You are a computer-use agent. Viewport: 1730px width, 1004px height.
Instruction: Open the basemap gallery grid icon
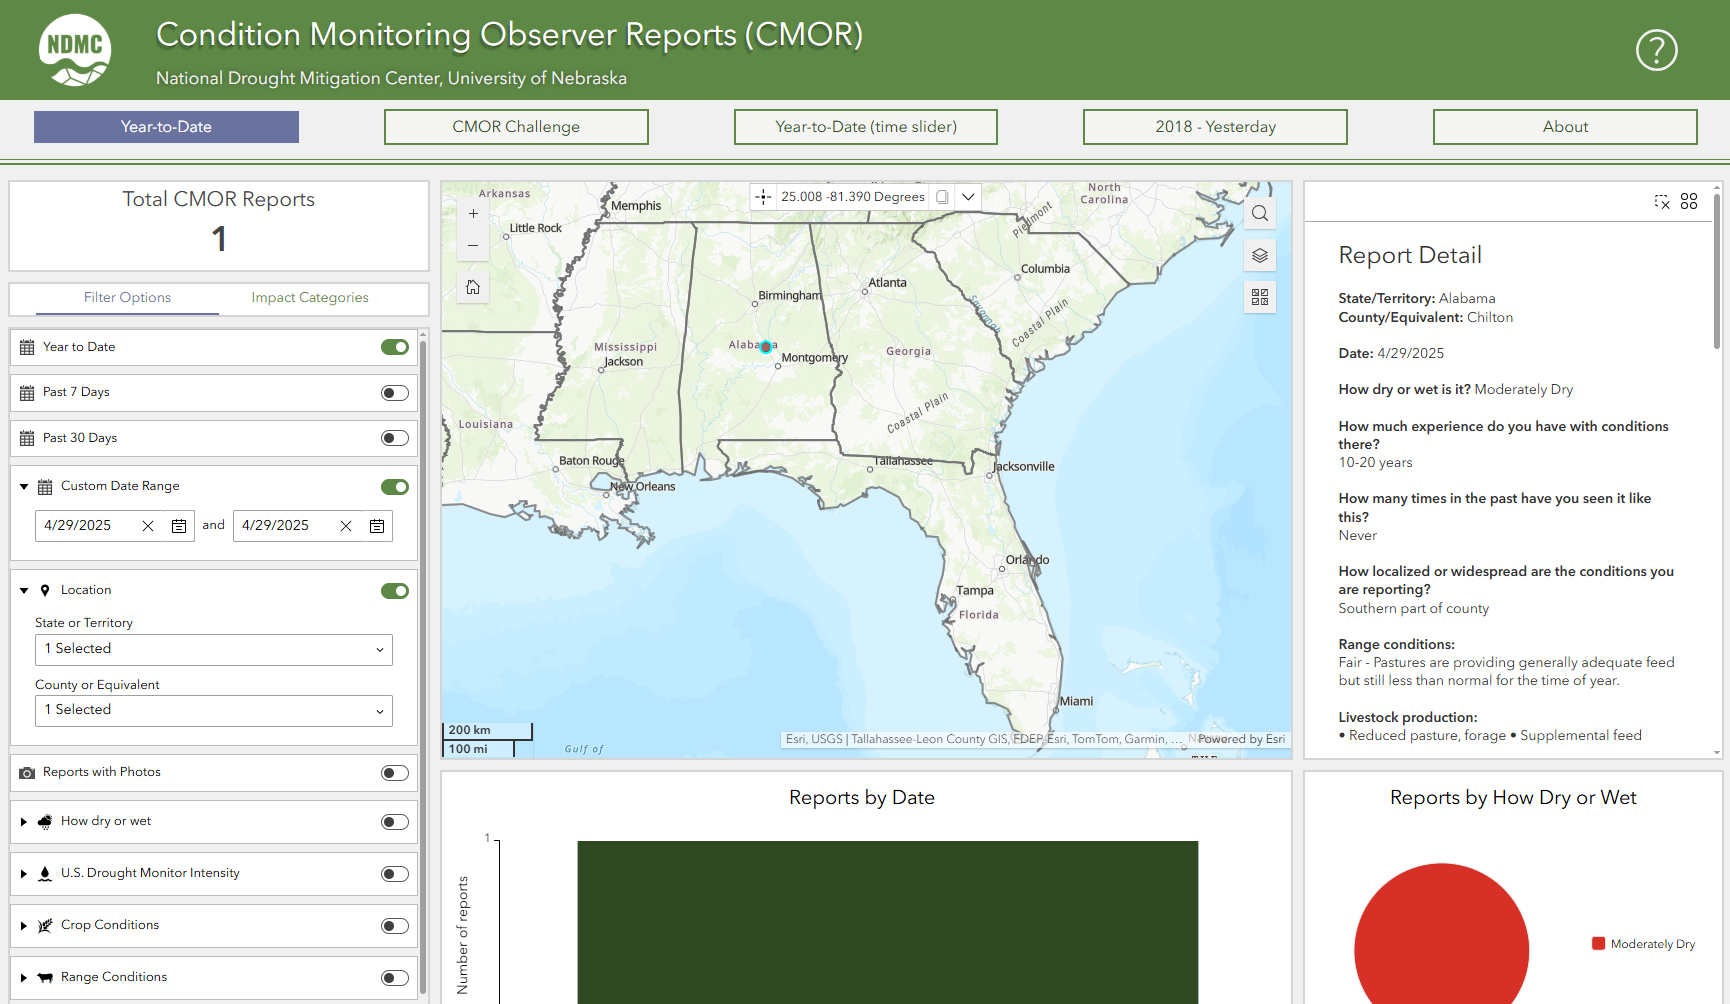coord(1260,297)
